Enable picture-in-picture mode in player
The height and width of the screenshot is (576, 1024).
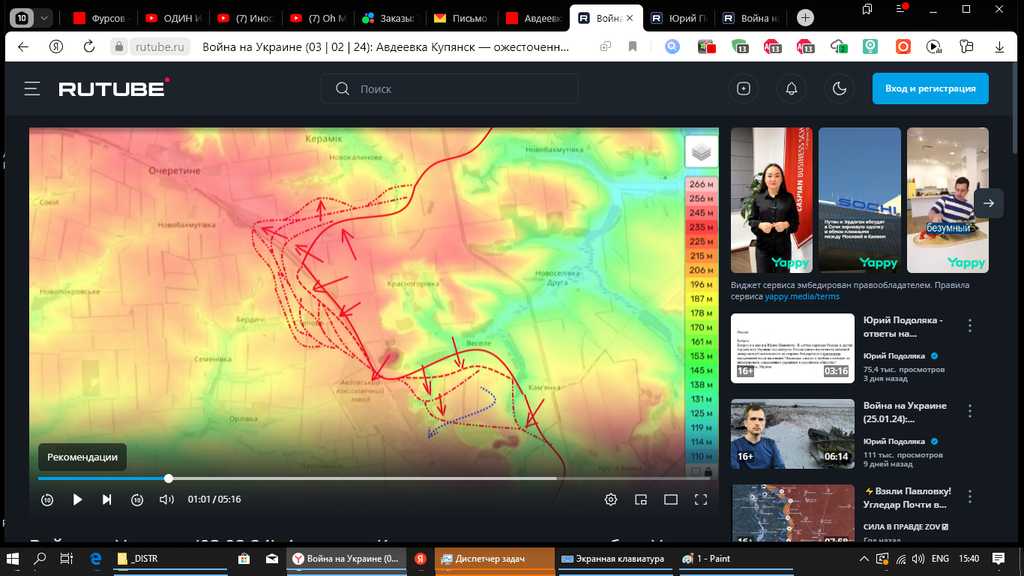(641, 500)
